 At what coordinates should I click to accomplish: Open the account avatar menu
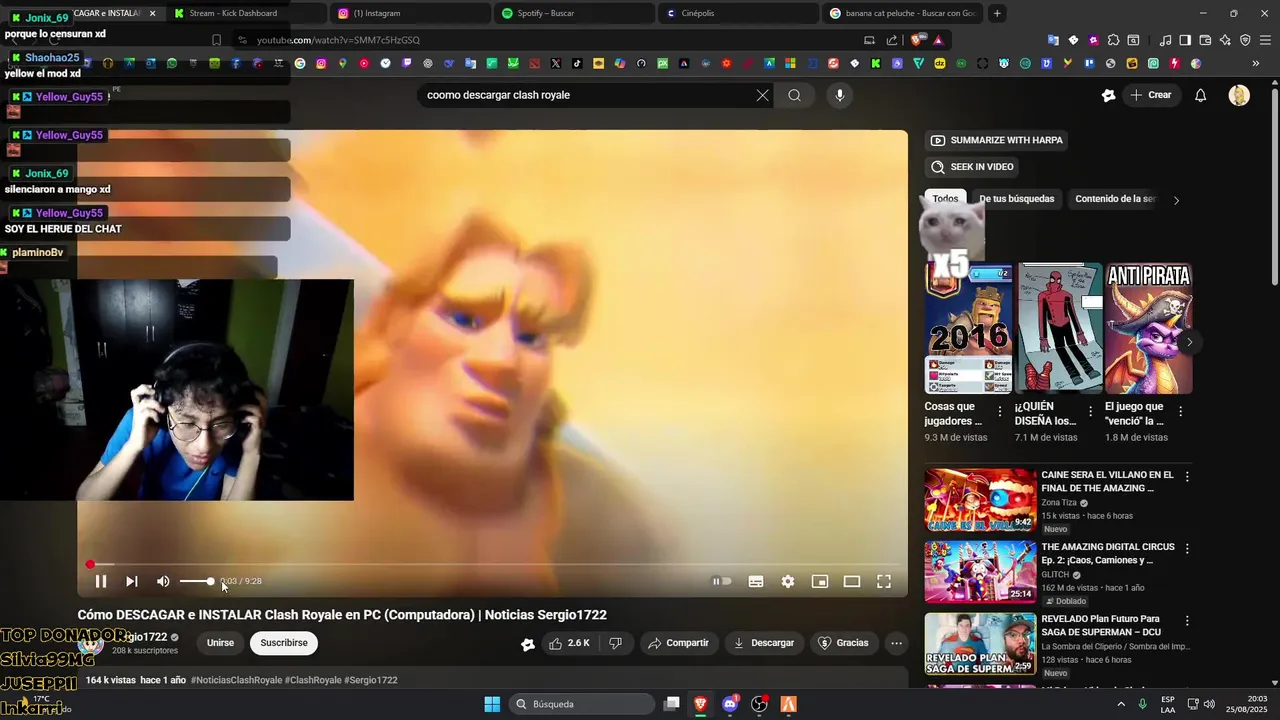tap(1239, 95)
